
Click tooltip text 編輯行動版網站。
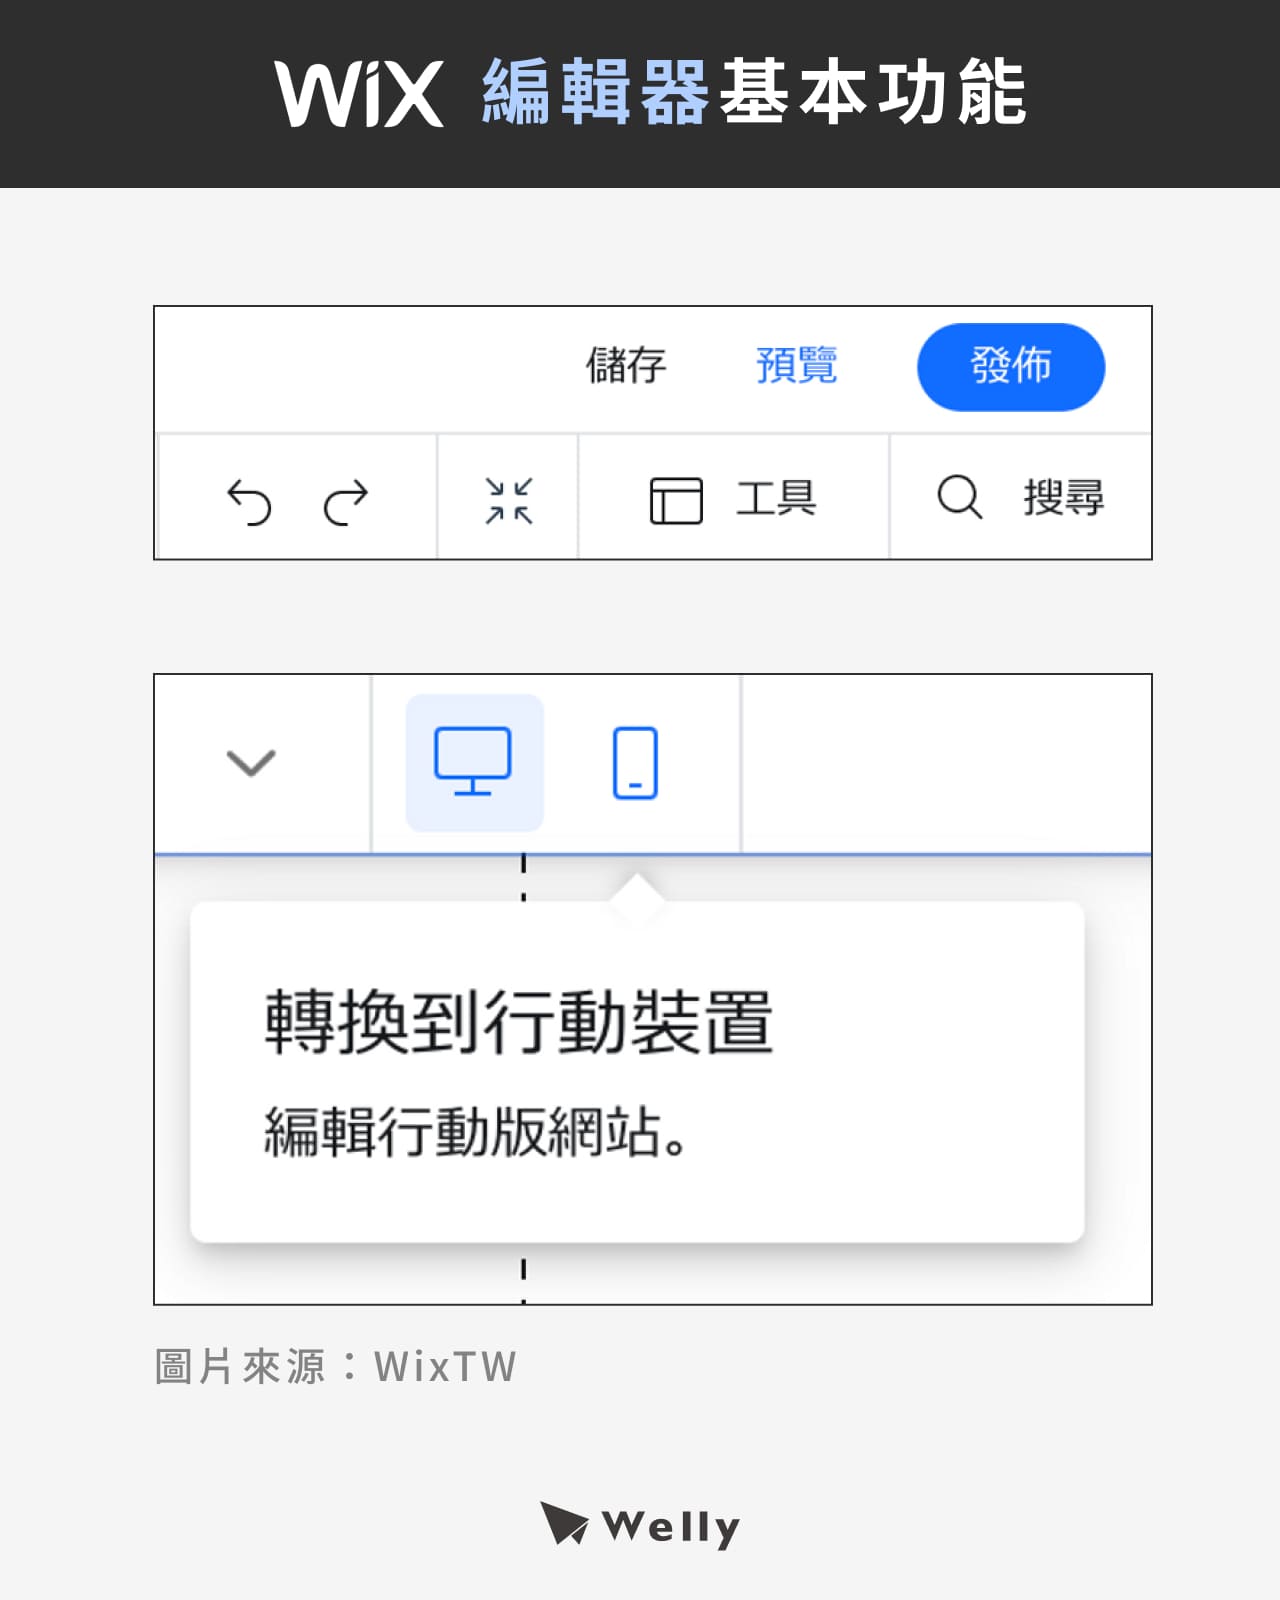476,1132
